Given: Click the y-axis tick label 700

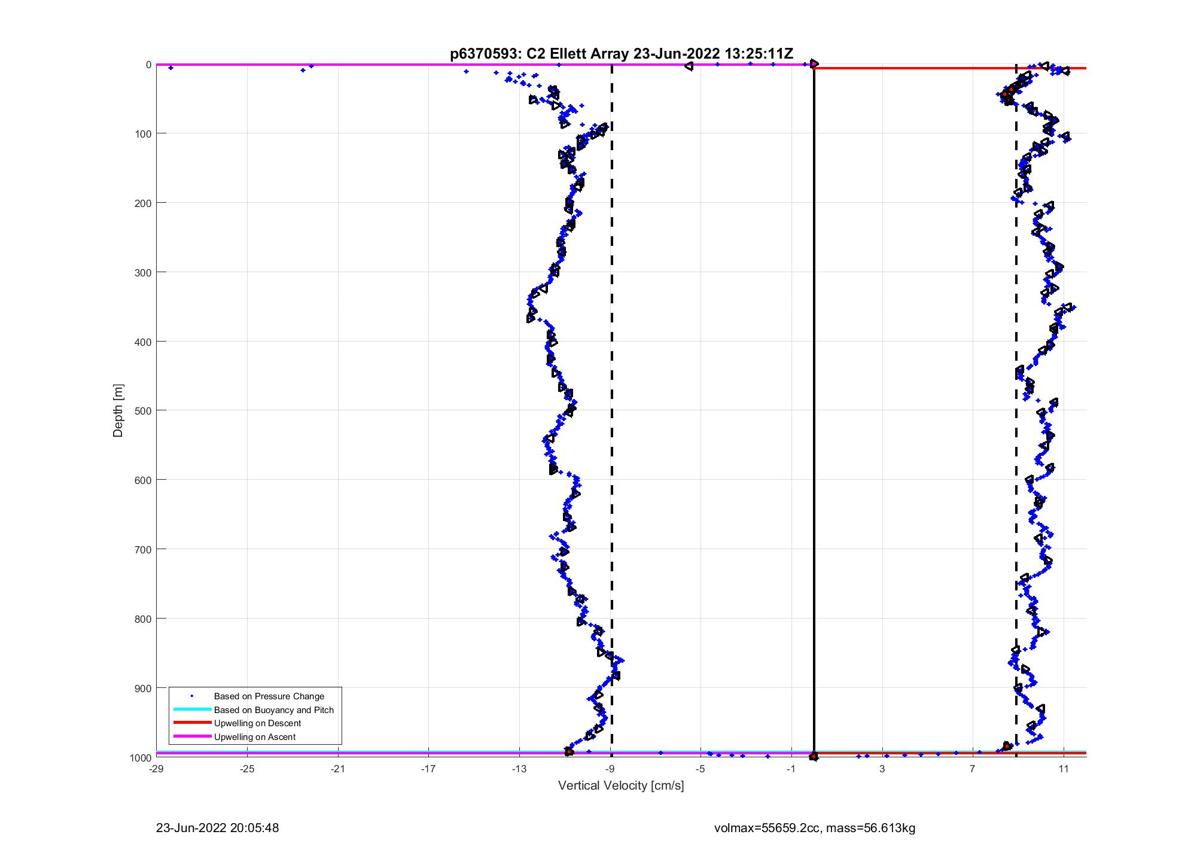Looking at the screenshot, I should click(x=142, y=549).
